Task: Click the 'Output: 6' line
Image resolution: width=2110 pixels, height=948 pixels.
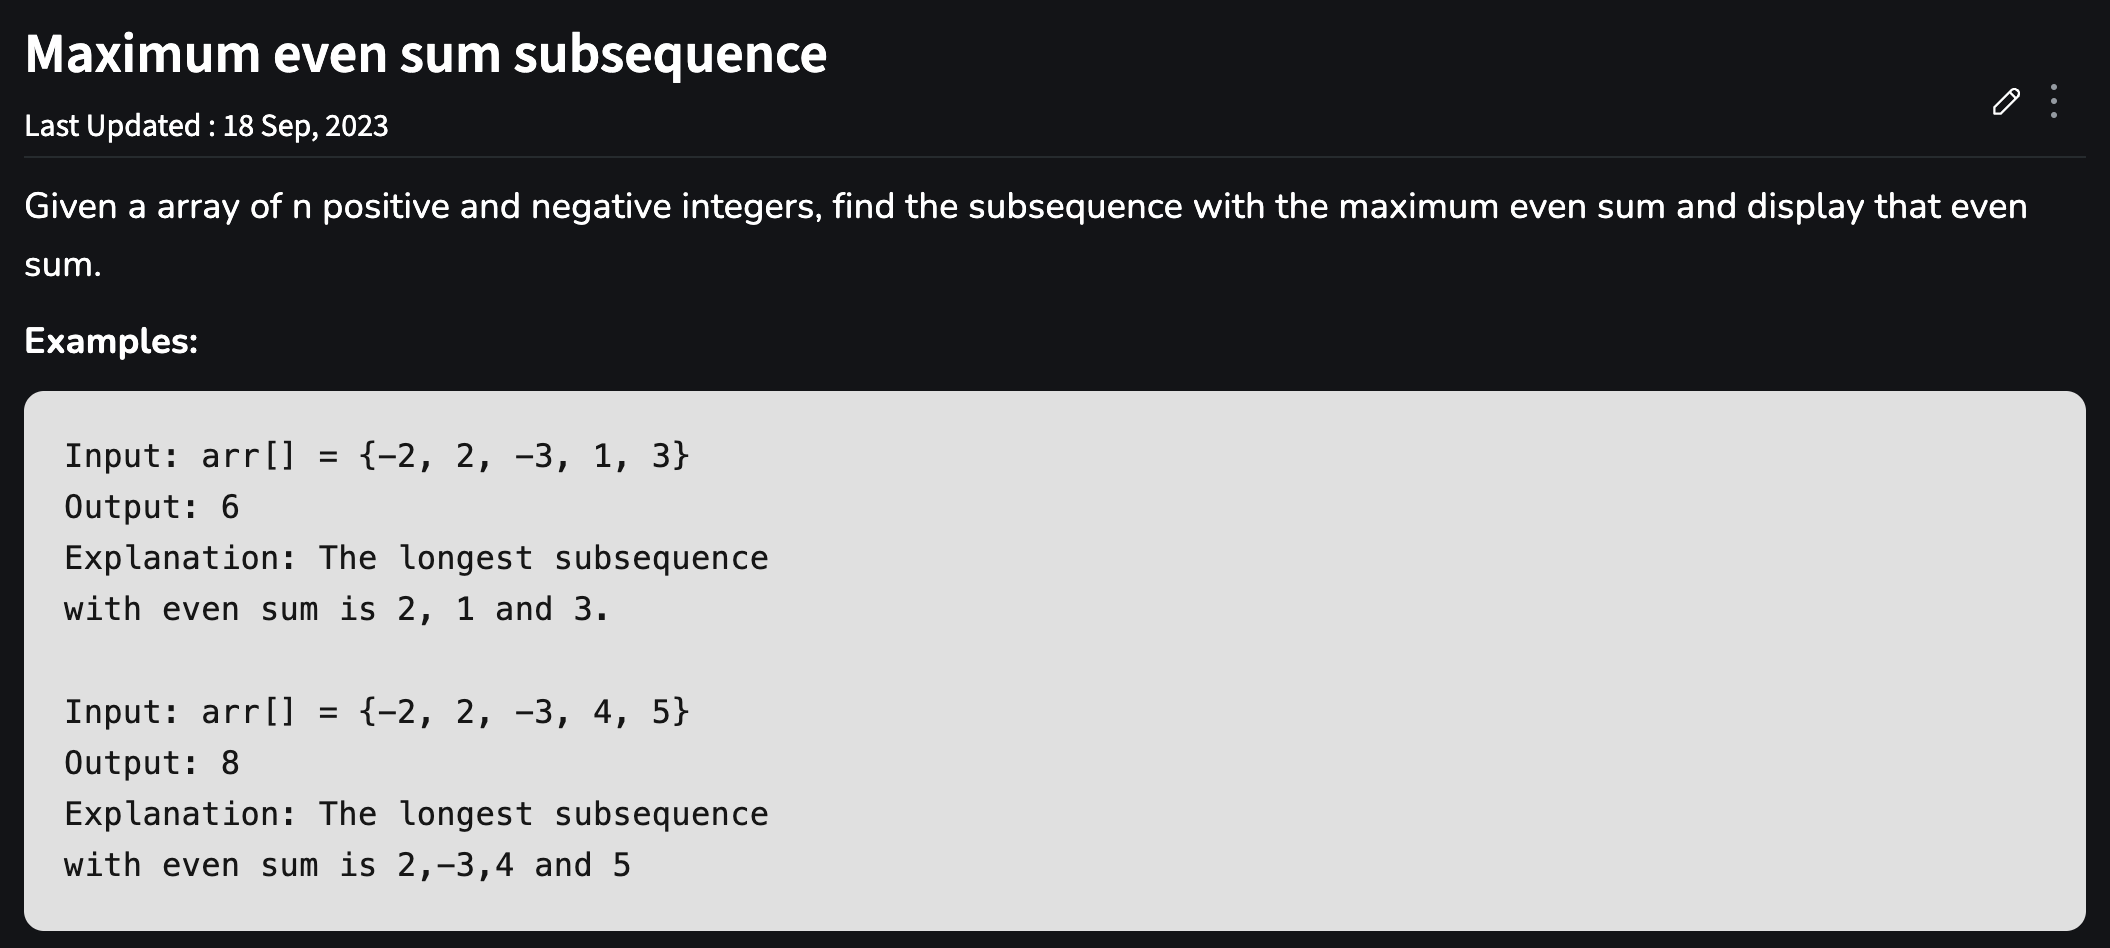Action: [152, 507]
